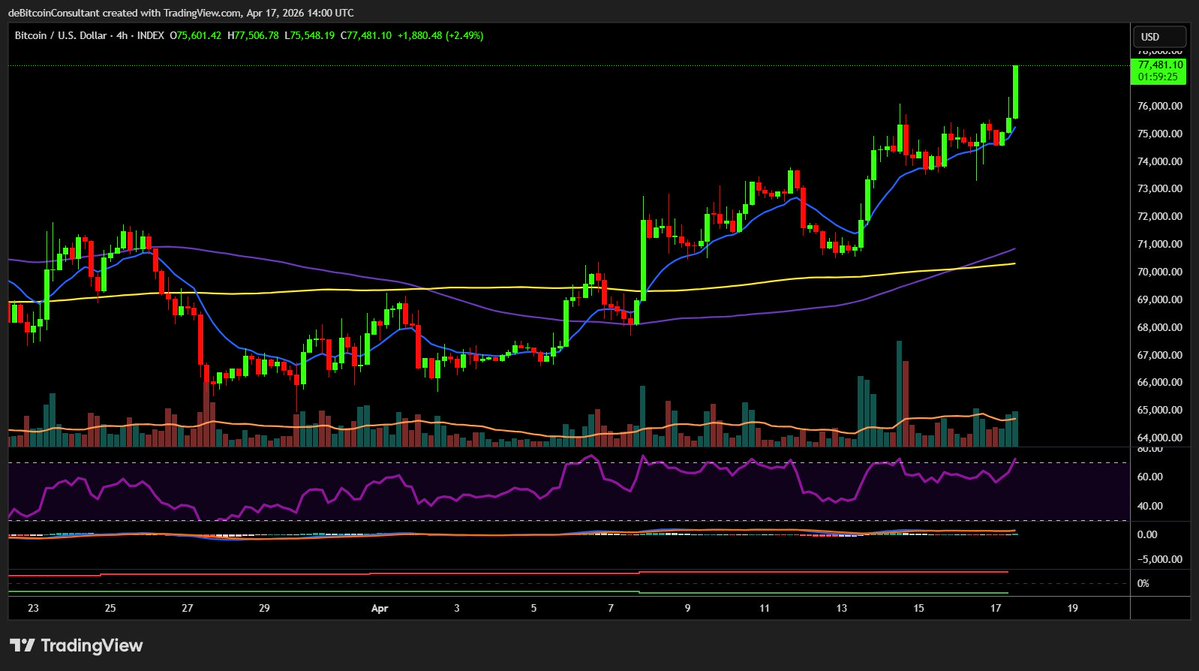Select the 4h interval label in the header

click(122, 35)
